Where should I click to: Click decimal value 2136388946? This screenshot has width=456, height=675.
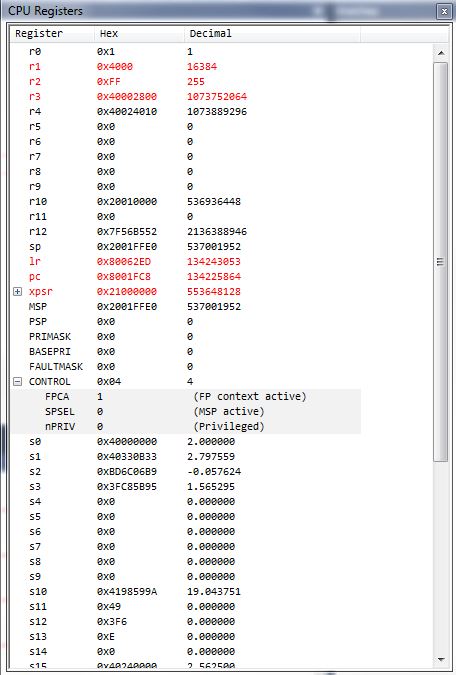point(217,232)
